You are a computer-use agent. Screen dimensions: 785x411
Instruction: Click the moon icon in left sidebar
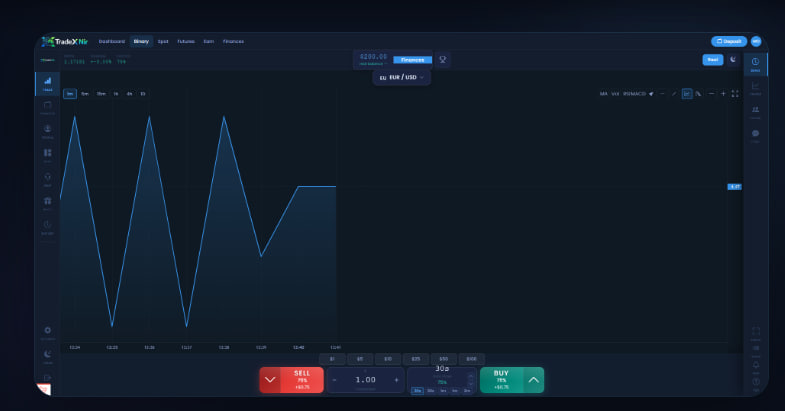tap(48, 355)
